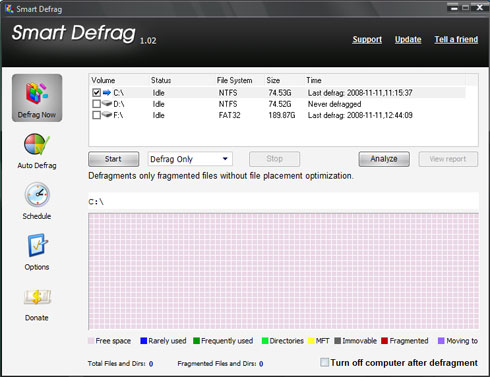Image resolution: width=490 pixels, height=377 pixels.
Task: Click the blue Rarely used legend swatch
Action: [144, 341]
